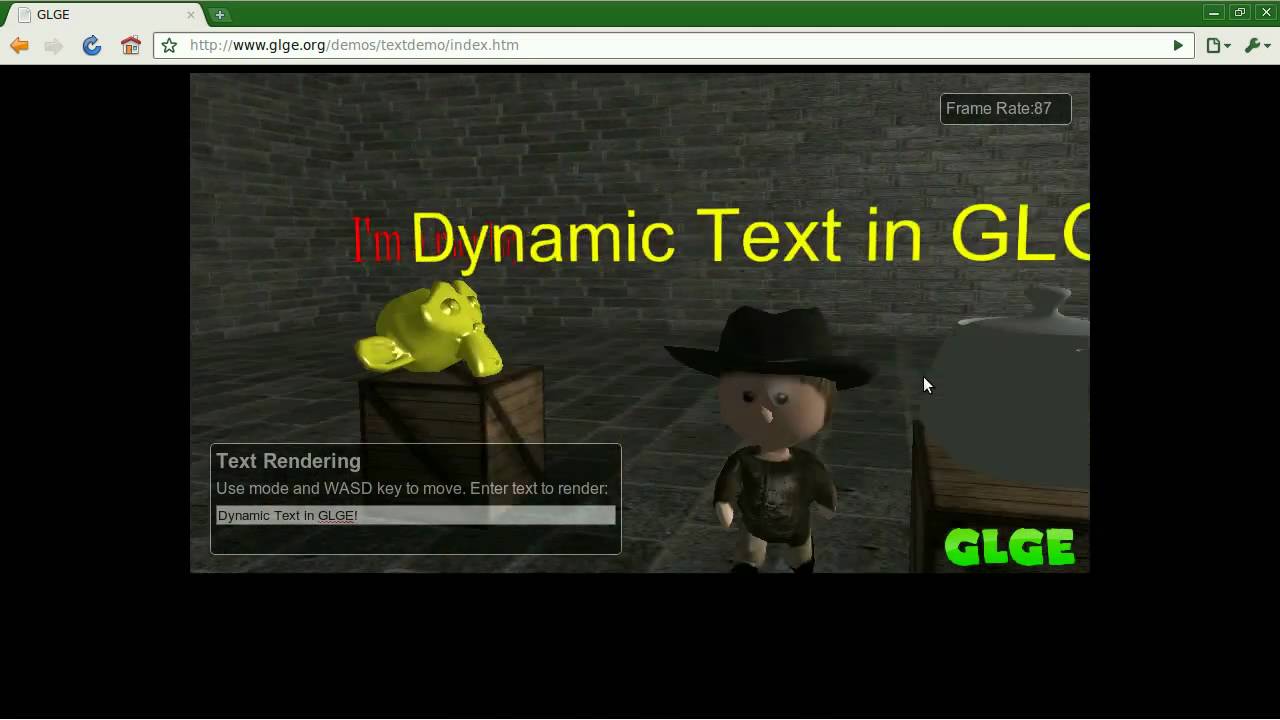
Task: Click the yellow monkey head model
Action: click(x=430, y=328)
